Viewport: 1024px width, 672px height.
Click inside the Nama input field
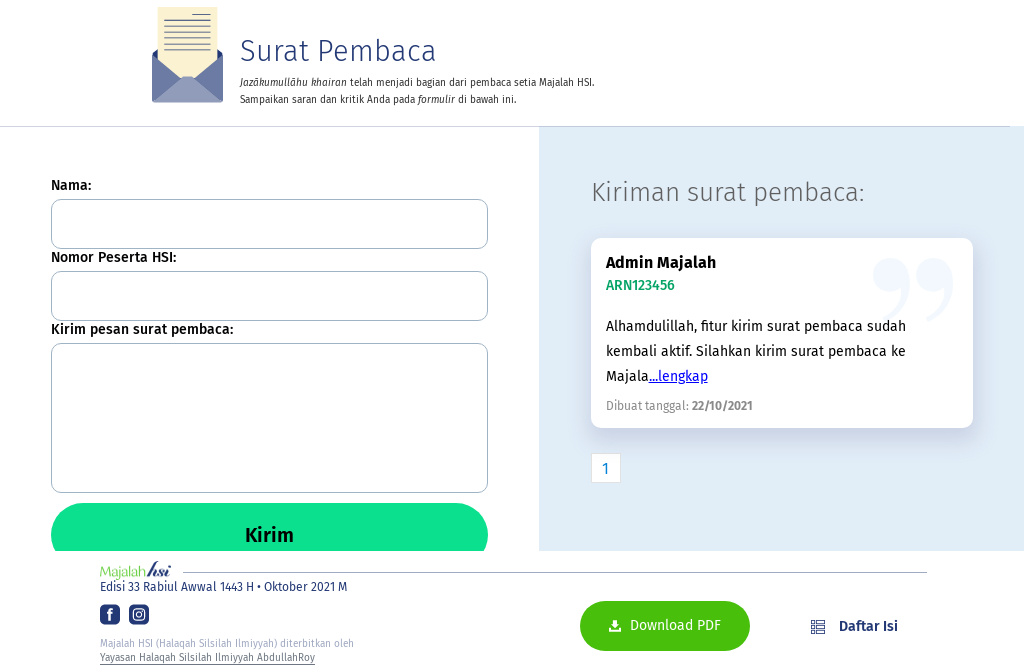269,223
